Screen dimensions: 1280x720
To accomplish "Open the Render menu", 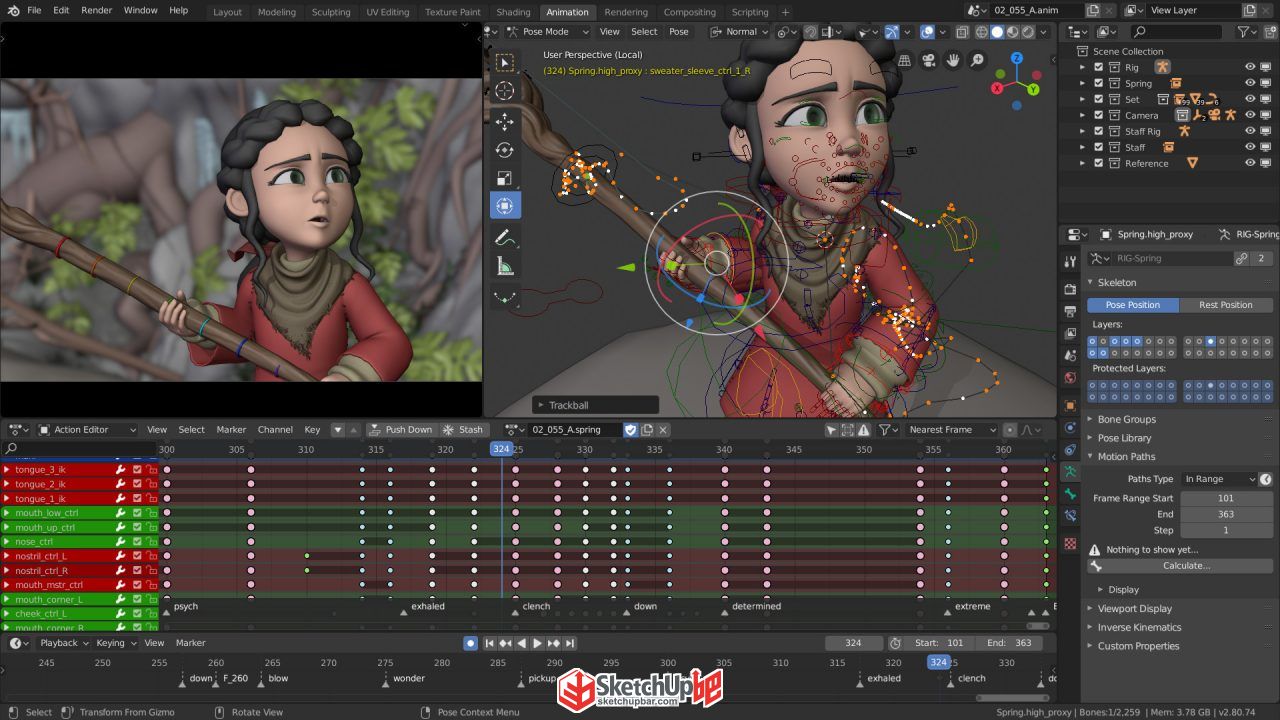I will point(97,10).
